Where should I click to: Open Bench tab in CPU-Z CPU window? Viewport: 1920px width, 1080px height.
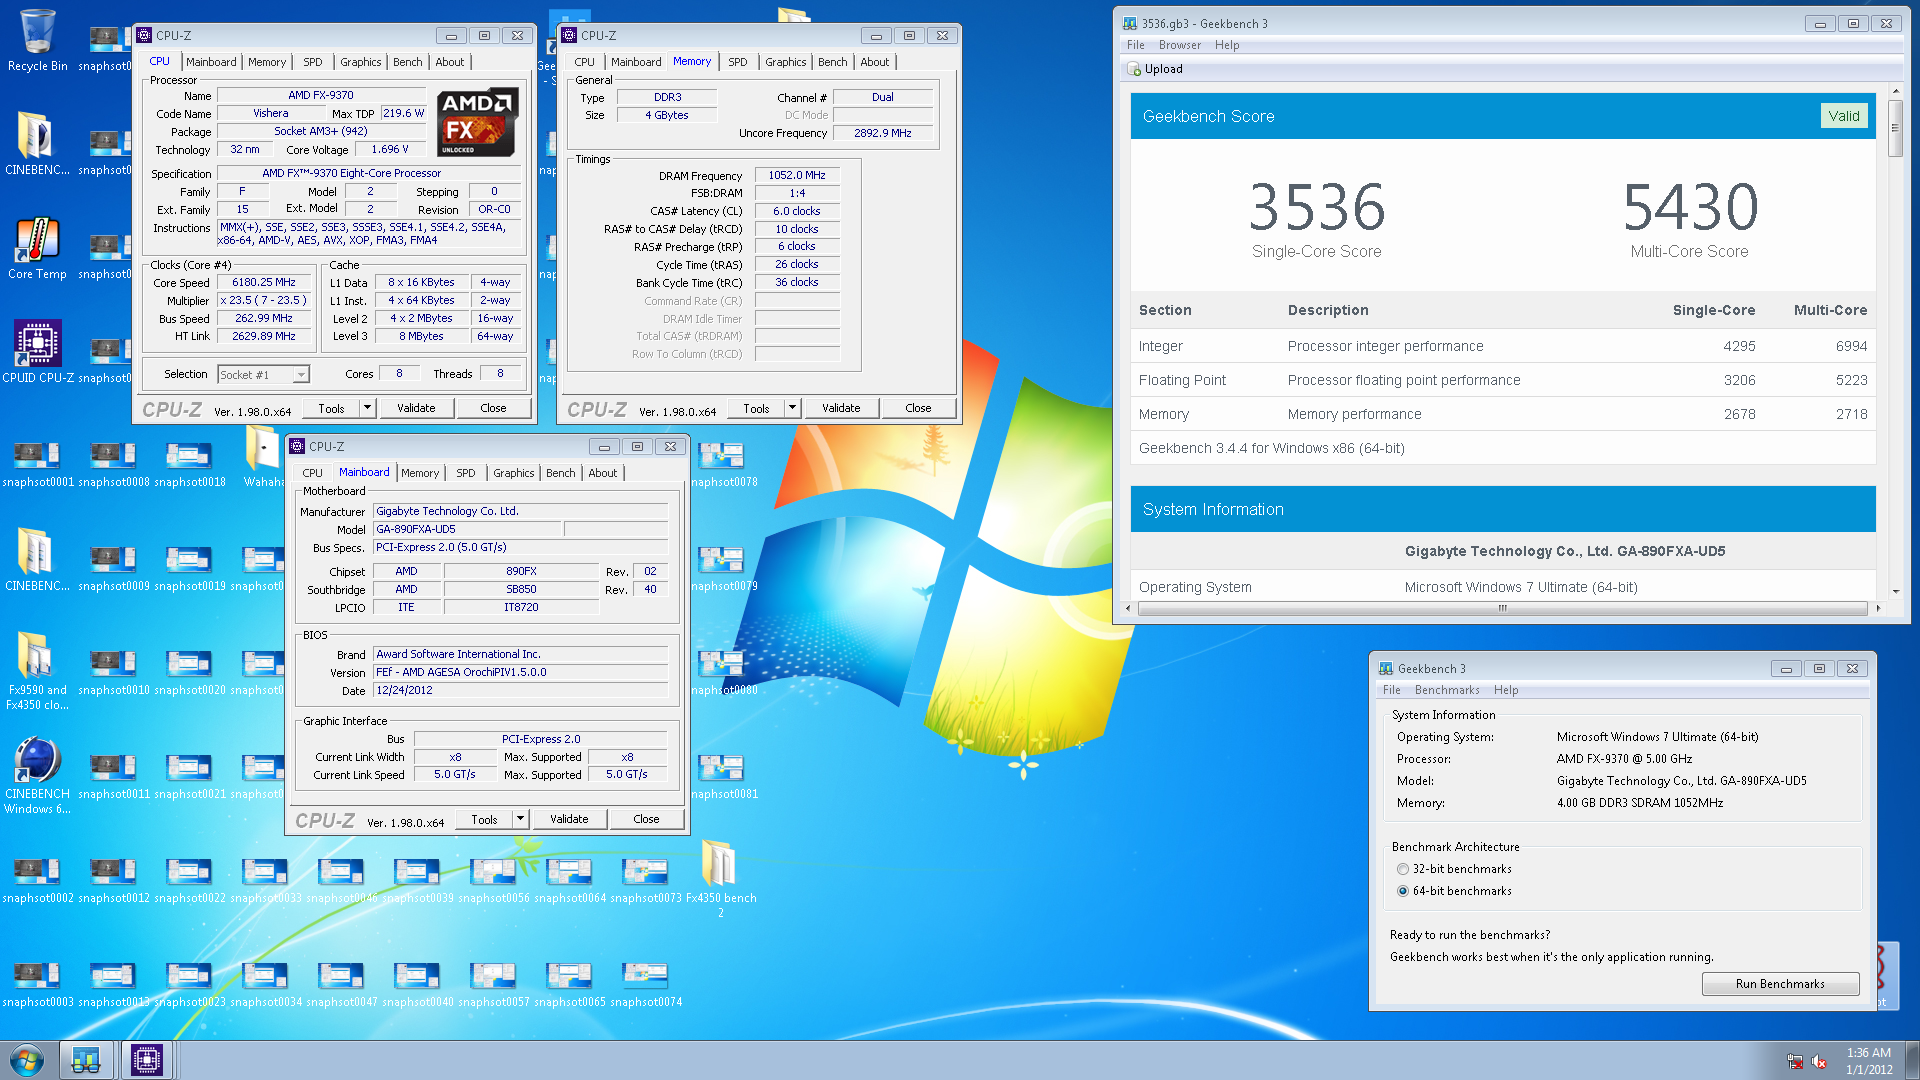point(407,62)
